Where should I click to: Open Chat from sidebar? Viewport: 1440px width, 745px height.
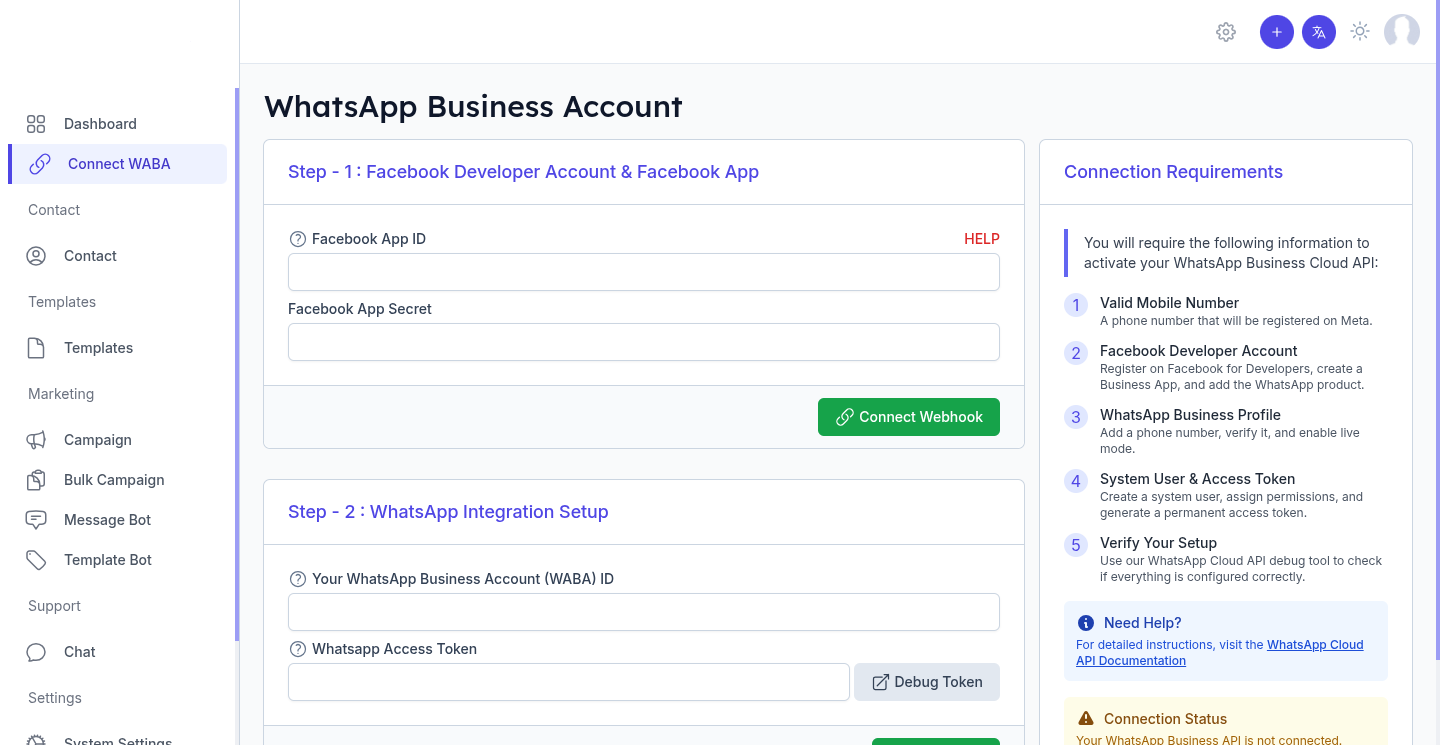(x=118, y=652)
